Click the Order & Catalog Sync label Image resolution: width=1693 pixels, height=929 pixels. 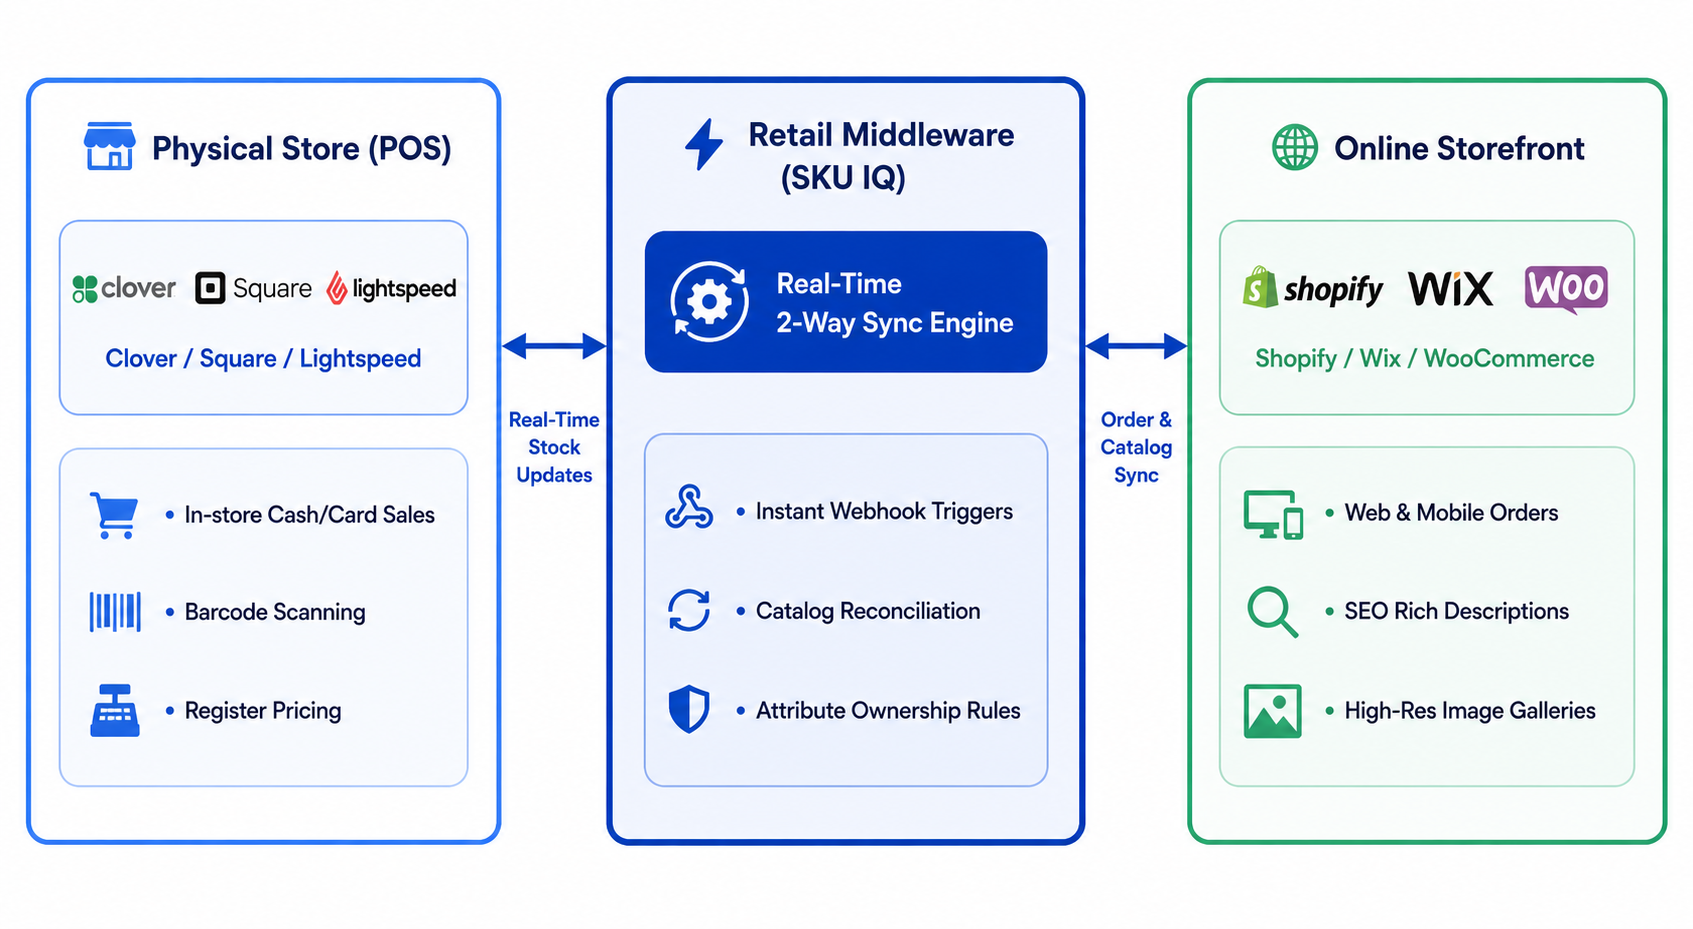1136,447
